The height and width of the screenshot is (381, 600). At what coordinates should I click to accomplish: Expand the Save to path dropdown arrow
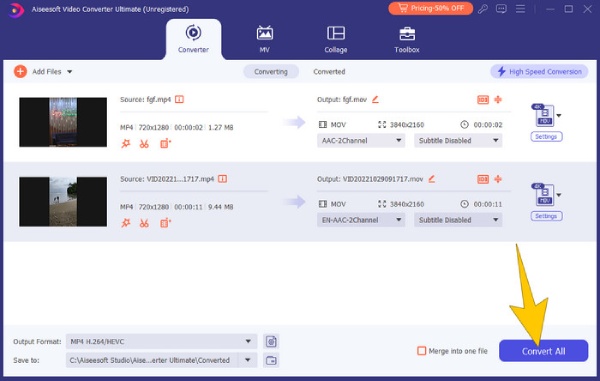click(248, 360)
